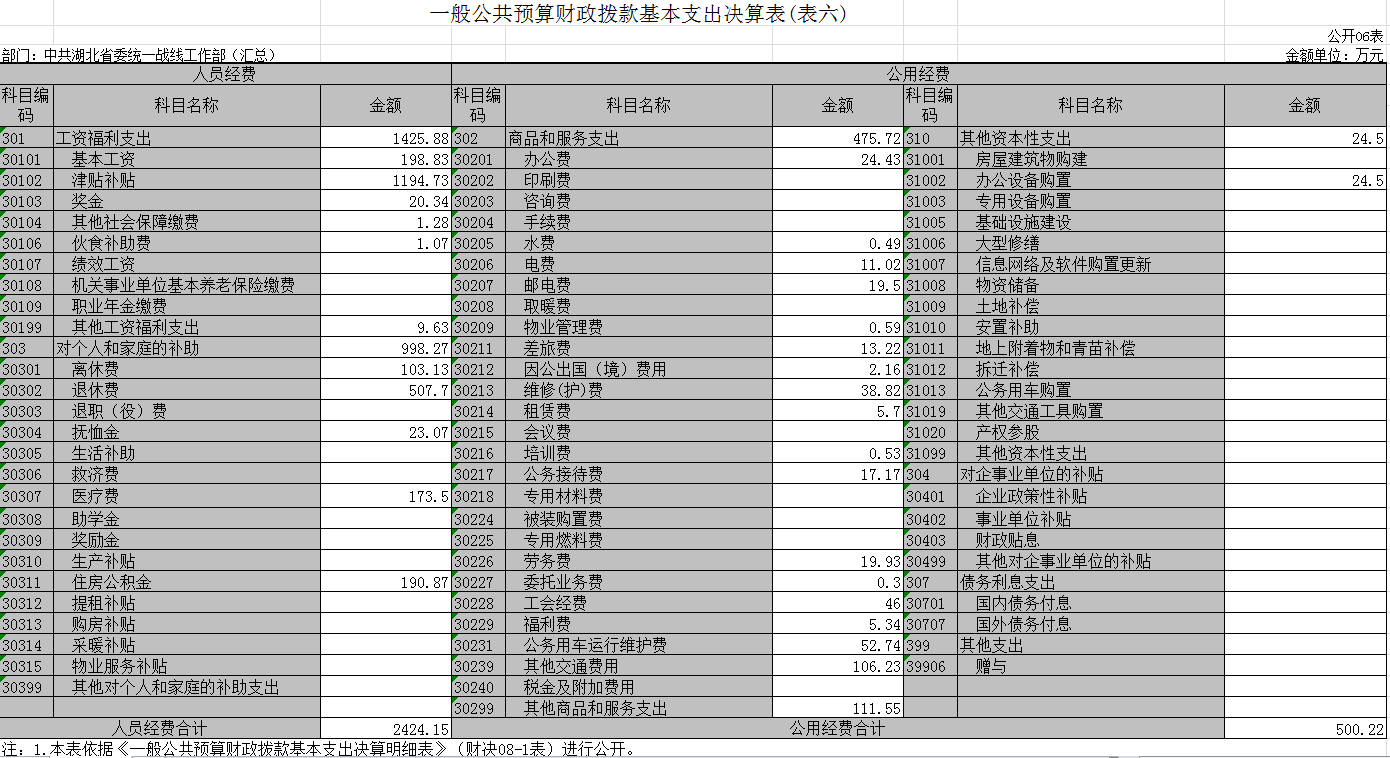Click amount 111.55
Screen dimensions: 1390x758
coord(838,708)
